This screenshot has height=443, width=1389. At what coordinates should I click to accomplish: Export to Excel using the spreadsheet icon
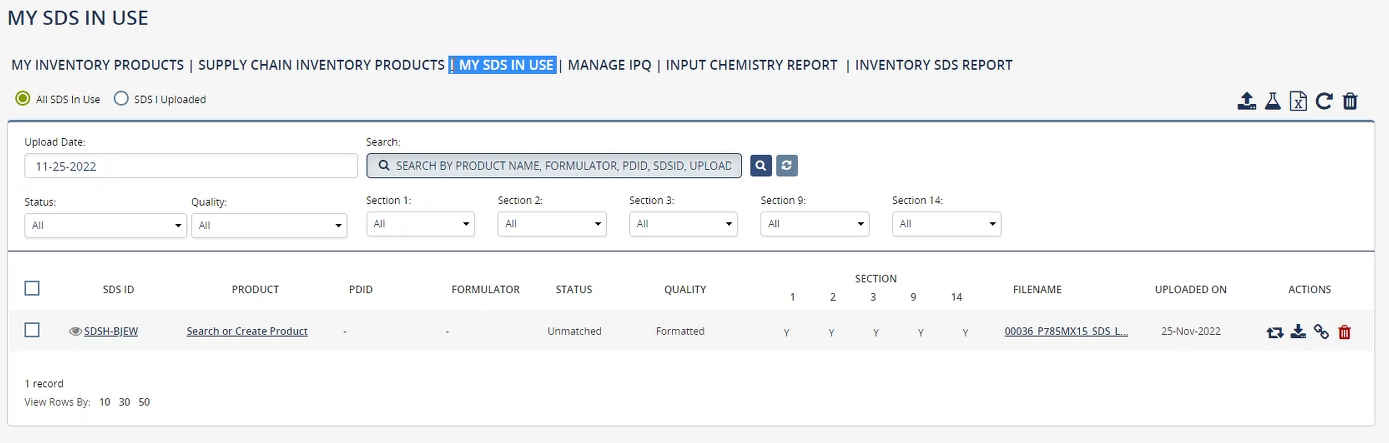coord(1298,101)
